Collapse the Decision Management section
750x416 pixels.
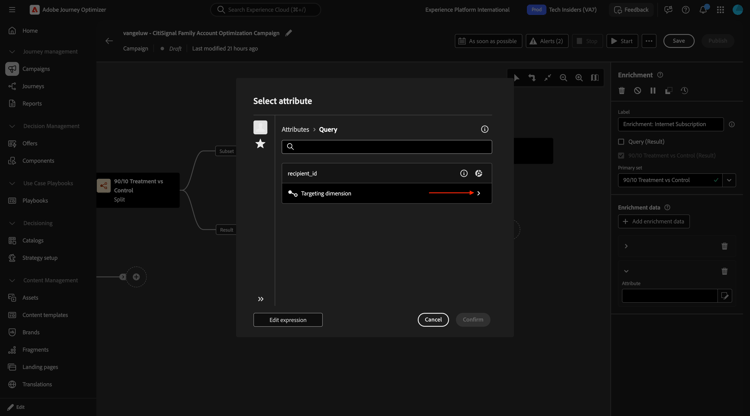pyautogui.click(x=12, y=126)
